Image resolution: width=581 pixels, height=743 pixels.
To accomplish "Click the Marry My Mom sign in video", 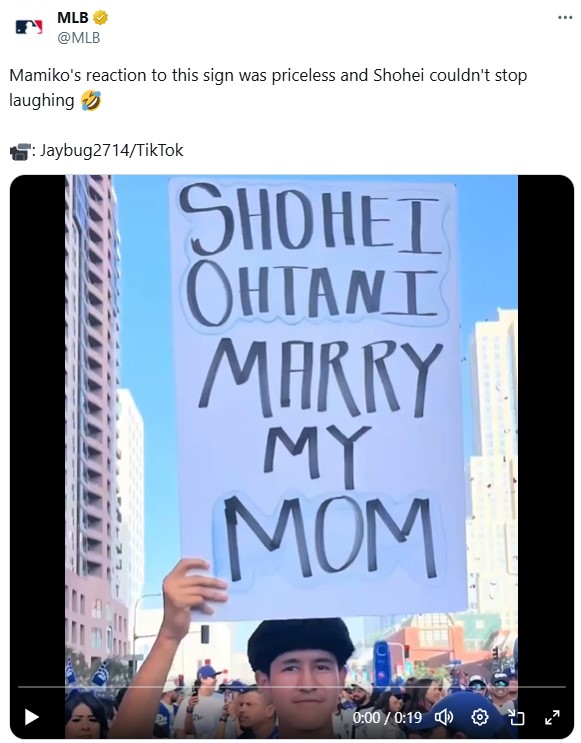I will click(x=314, y=398).
